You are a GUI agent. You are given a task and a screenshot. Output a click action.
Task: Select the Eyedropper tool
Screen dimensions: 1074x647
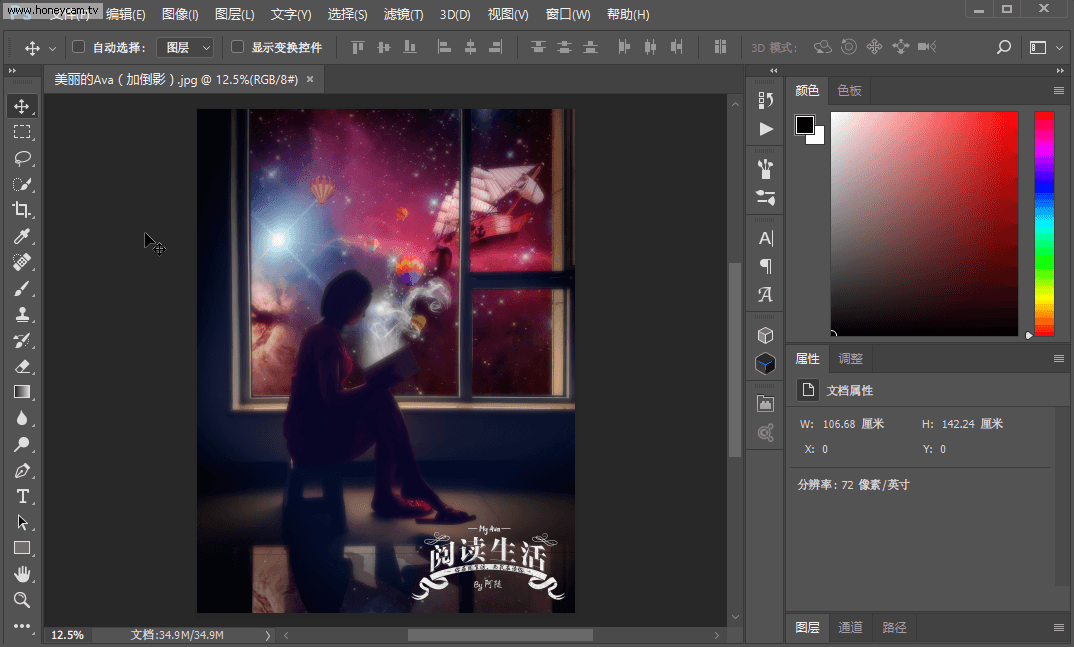tap(22, 236)
